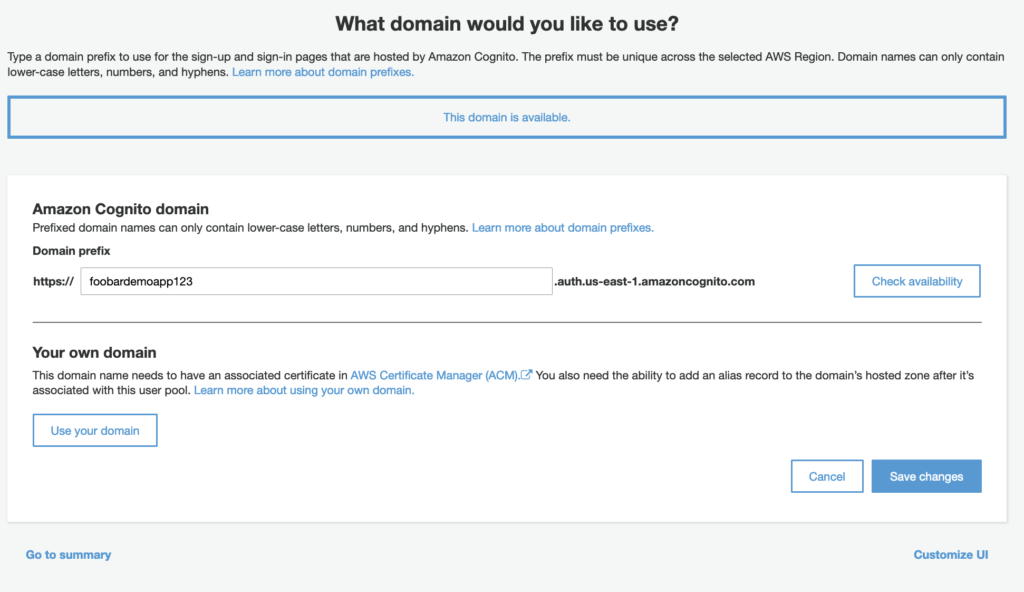Image resolution: width=1024 pixels, height=592 pixels.
Task: Click the 'What domain would you like to use?' heading
Action: coord(513,24)
